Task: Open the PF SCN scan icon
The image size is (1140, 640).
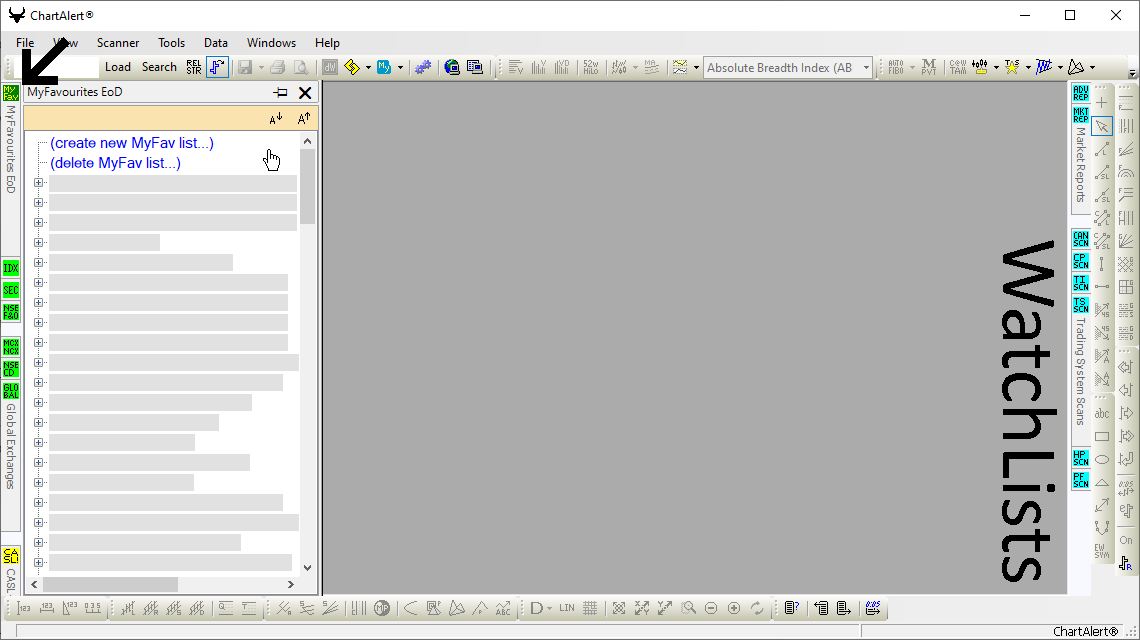Action: point(1081,480)
